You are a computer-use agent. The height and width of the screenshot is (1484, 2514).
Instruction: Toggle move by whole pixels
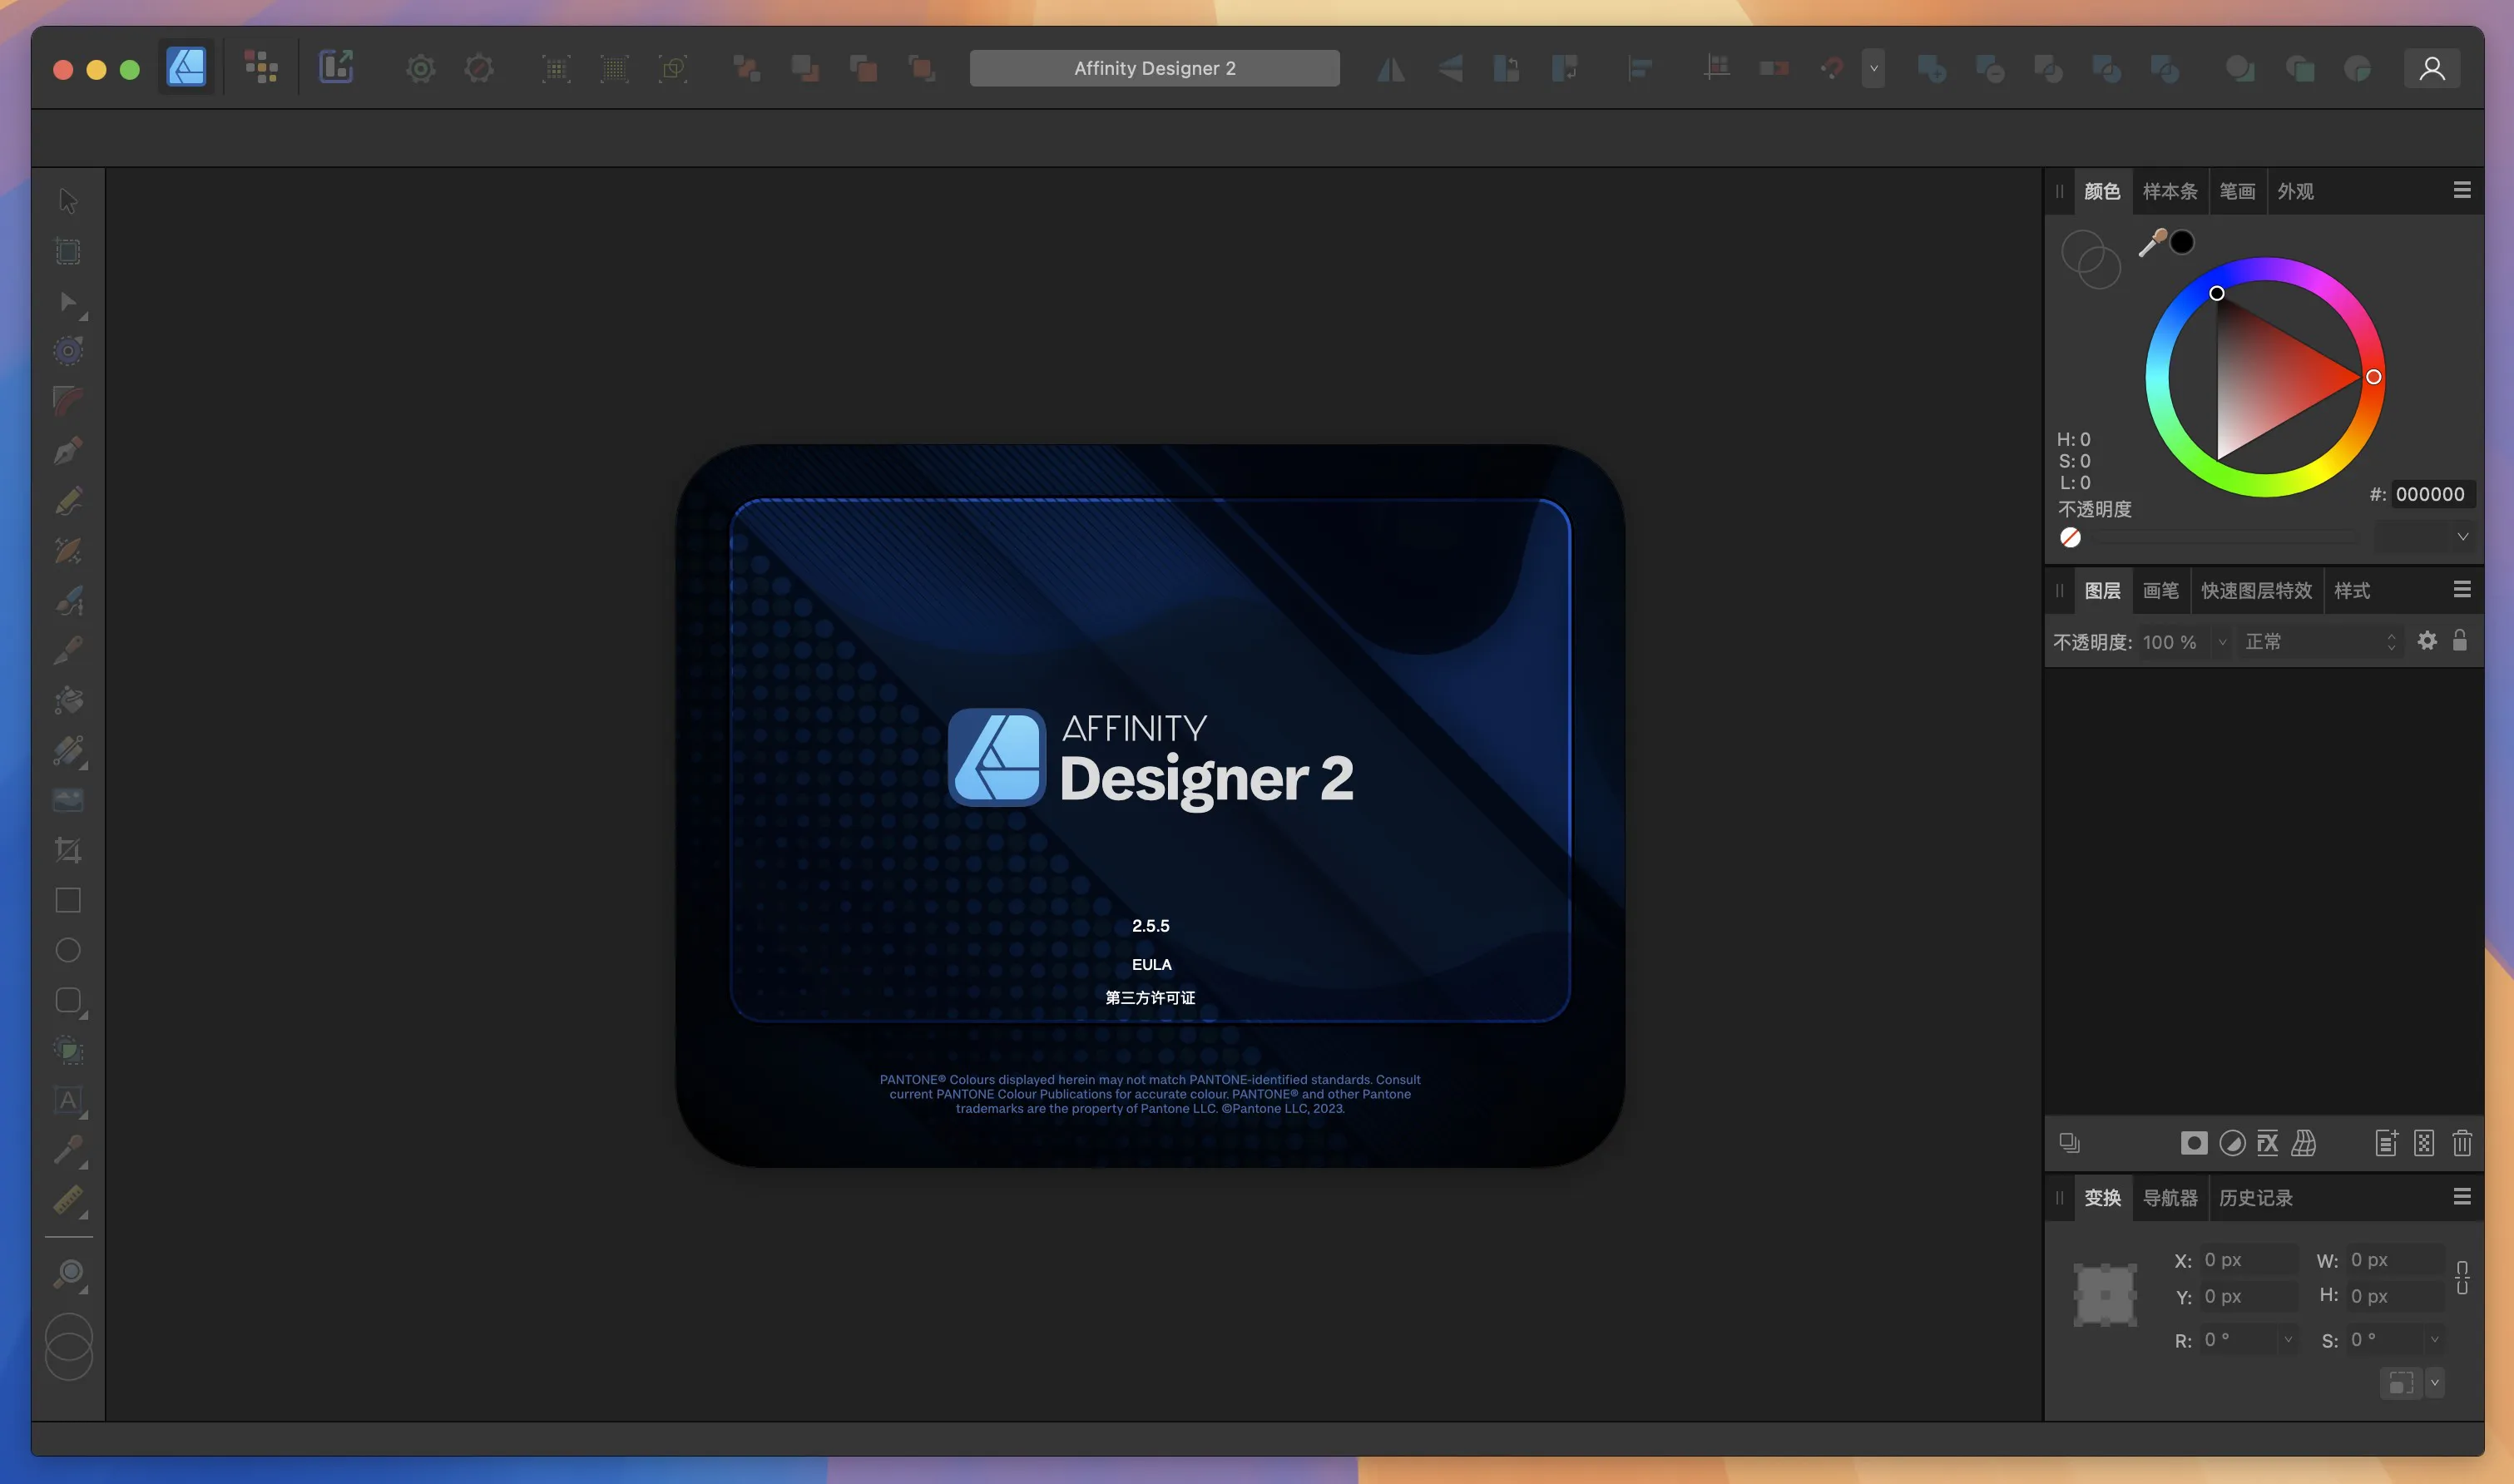click(1774, 69)
